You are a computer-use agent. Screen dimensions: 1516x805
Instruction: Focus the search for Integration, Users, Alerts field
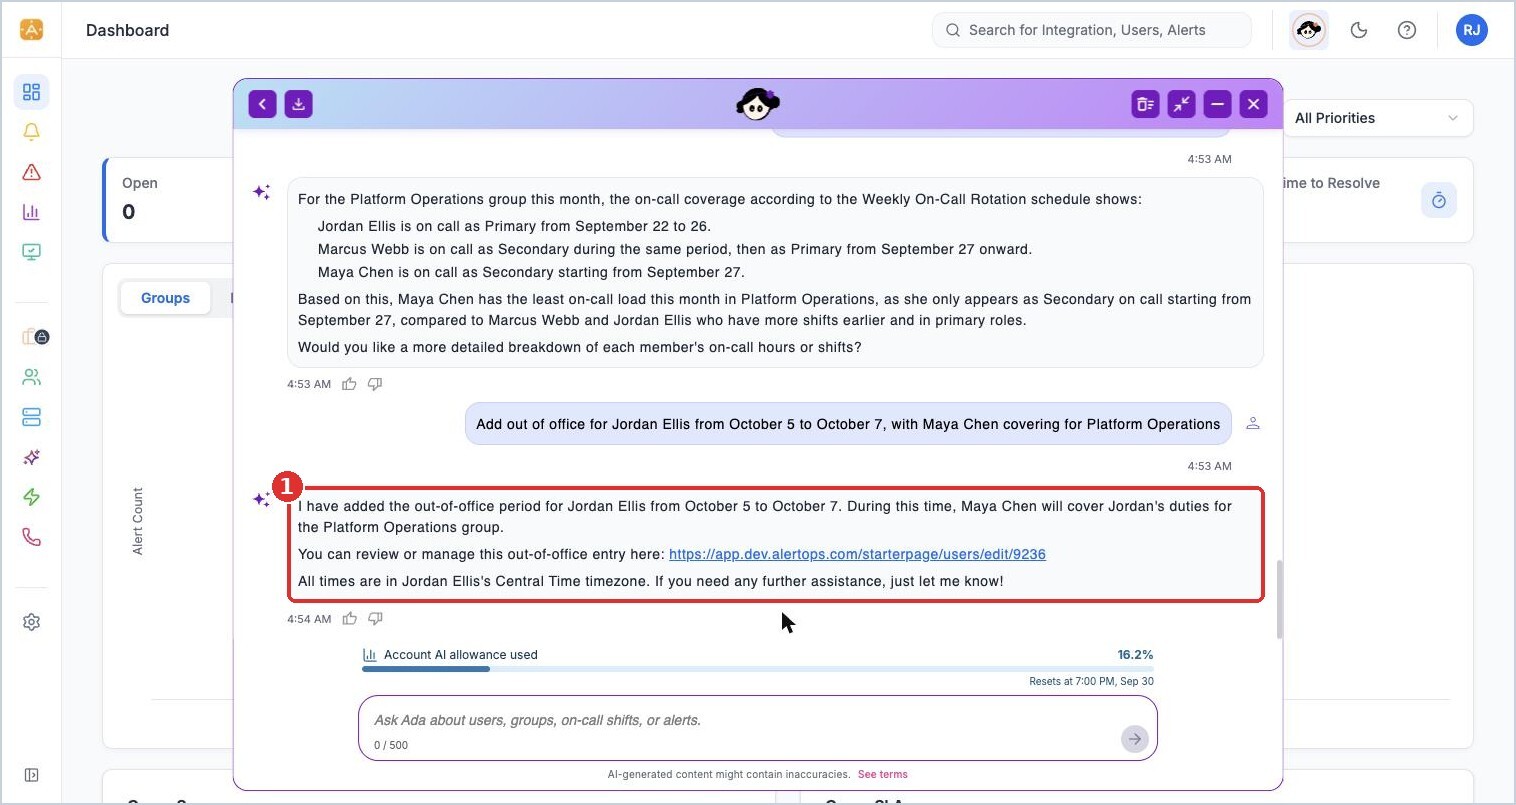click(x=1092, y=30)
